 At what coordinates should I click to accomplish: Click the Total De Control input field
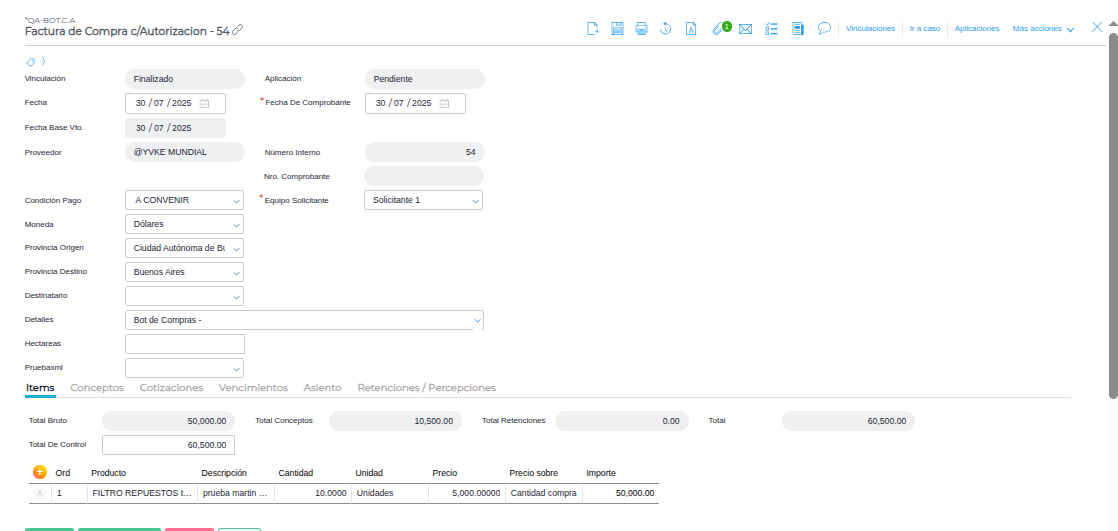[x=168, y=444]
